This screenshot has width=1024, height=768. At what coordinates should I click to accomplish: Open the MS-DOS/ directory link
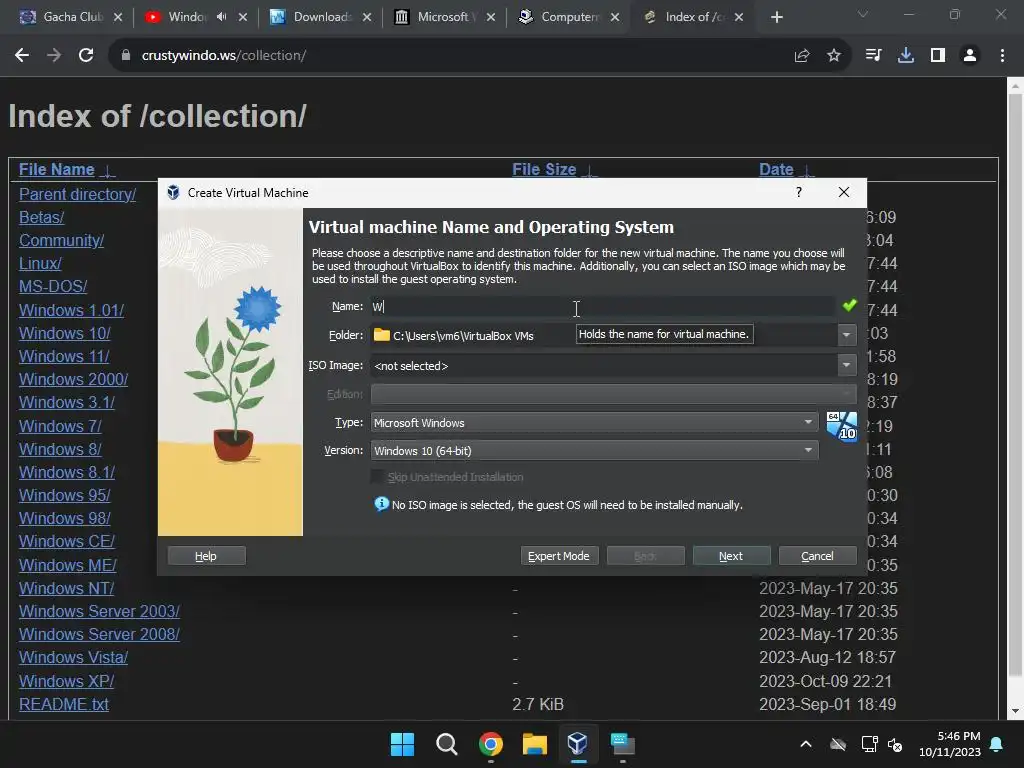click(53, 287)
